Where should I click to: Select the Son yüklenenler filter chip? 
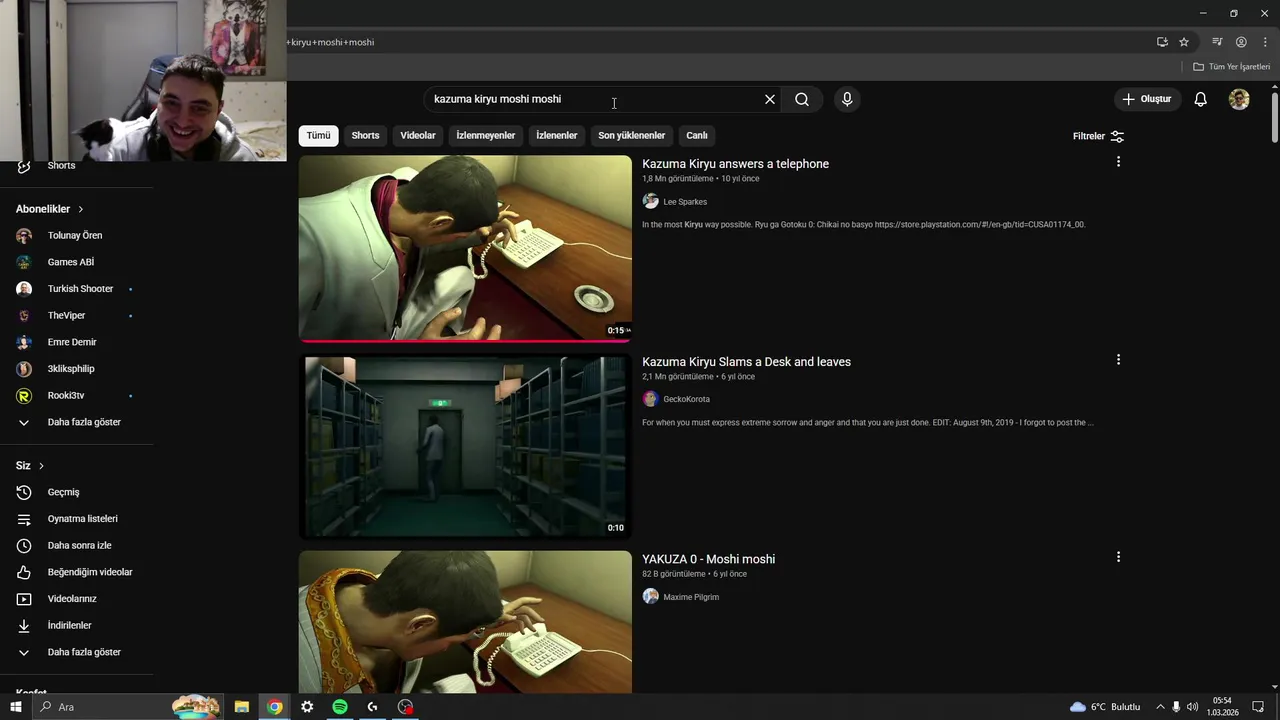click(x=631, y=135)
